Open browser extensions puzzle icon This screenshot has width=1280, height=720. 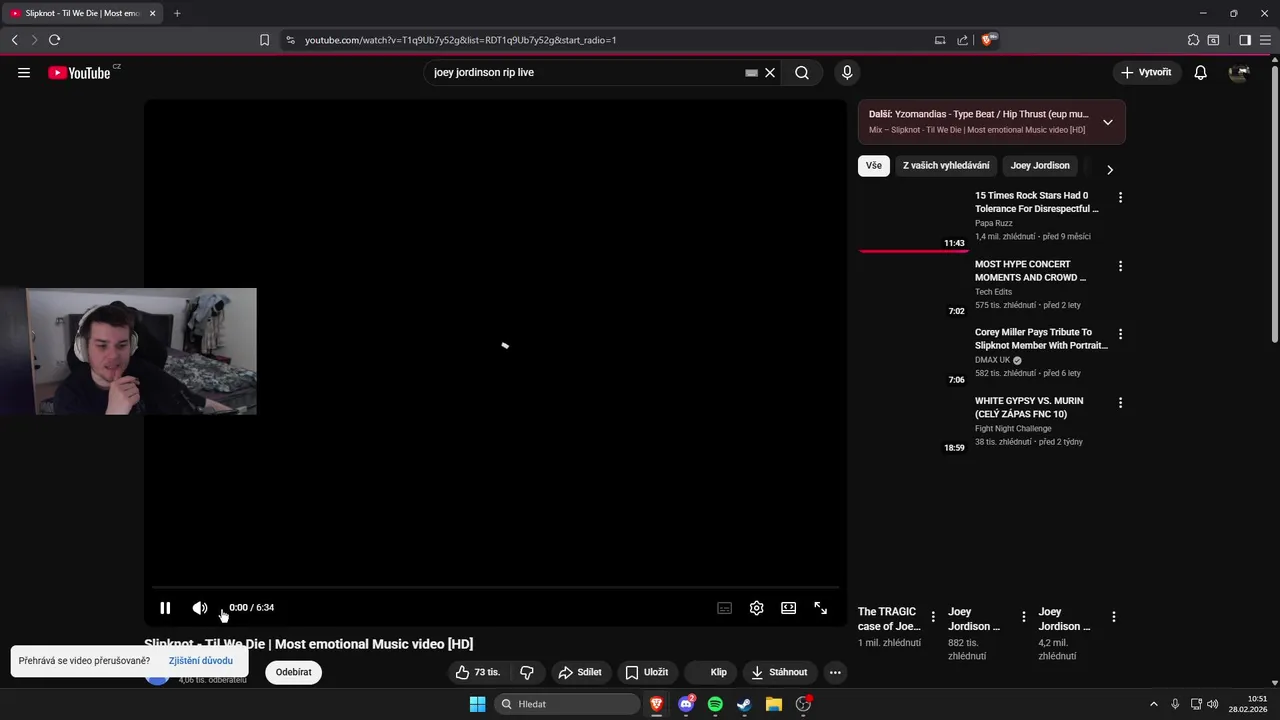coord(1193,40)
